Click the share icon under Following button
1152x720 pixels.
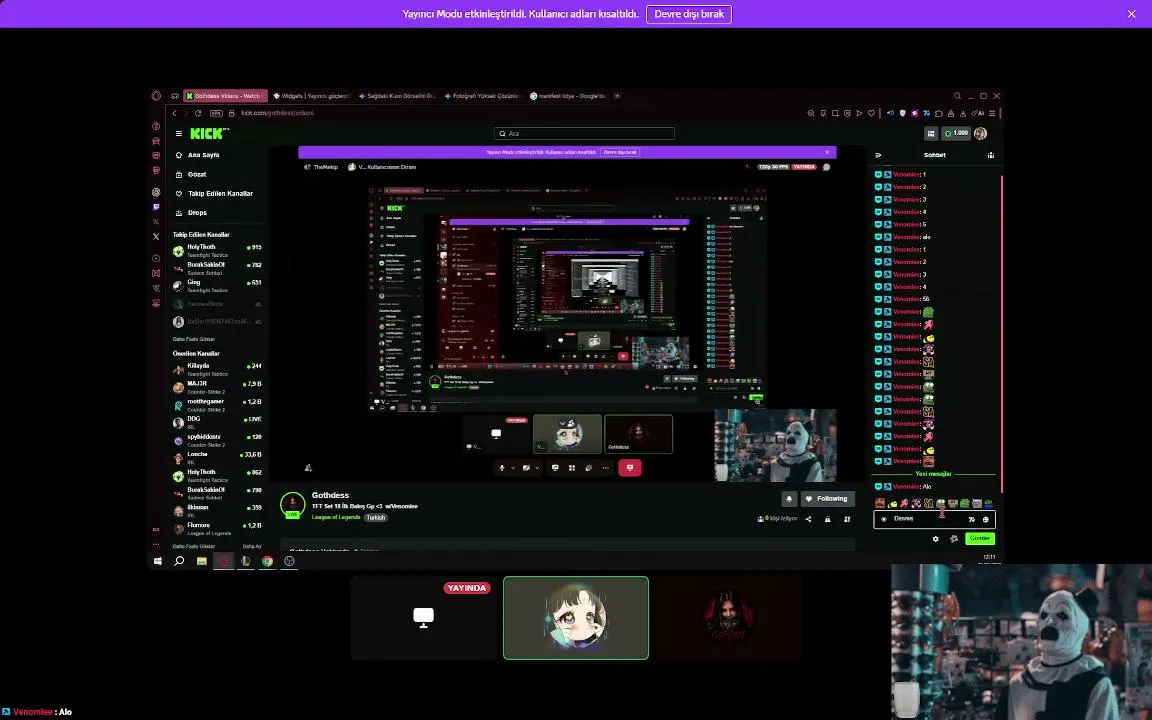(808, 519)
